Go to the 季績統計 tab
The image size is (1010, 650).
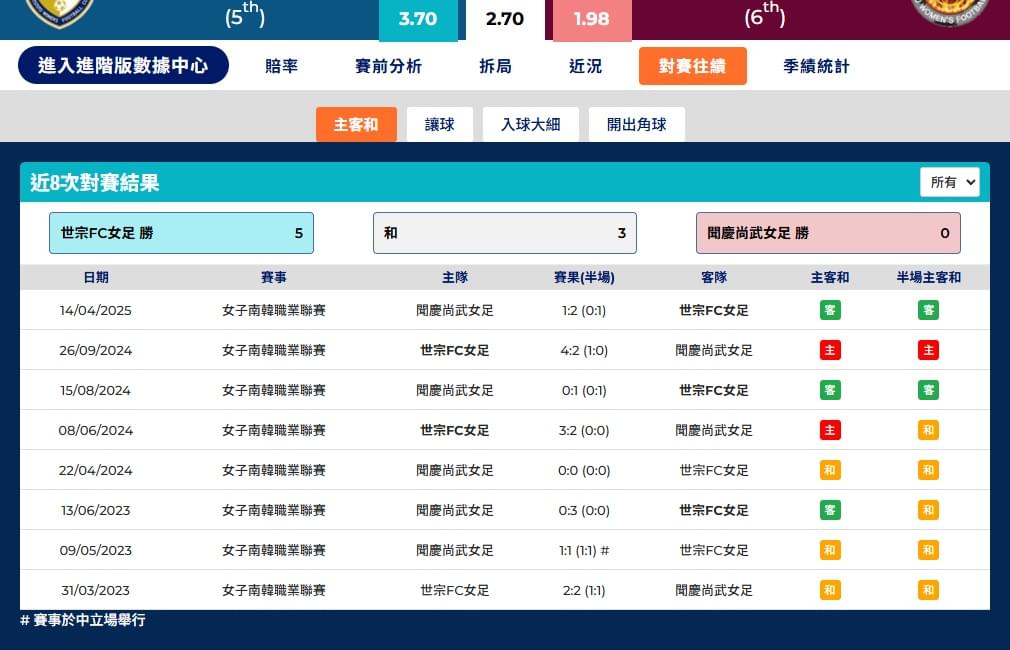[816, 66]
